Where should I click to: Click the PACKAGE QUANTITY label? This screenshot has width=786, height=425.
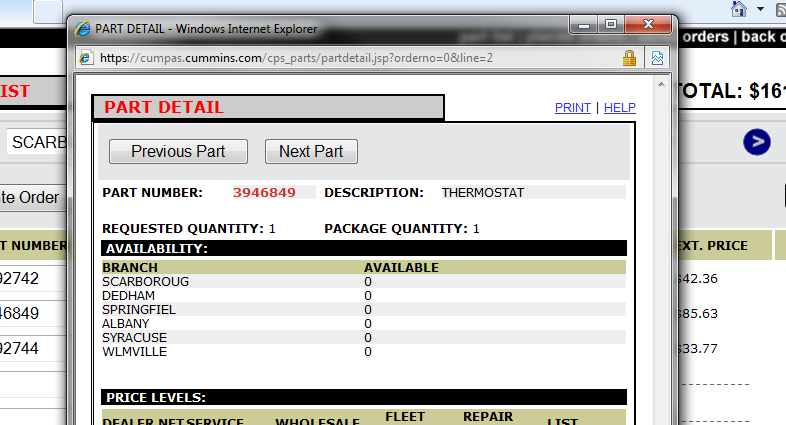click(x=396, y=229)
